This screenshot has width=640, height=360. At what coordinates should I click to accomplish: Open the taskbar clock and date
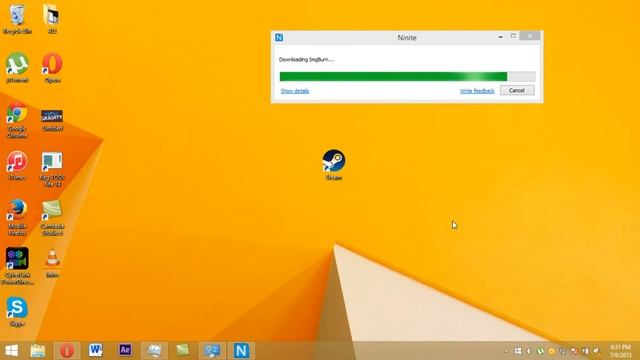pos(620,351)
